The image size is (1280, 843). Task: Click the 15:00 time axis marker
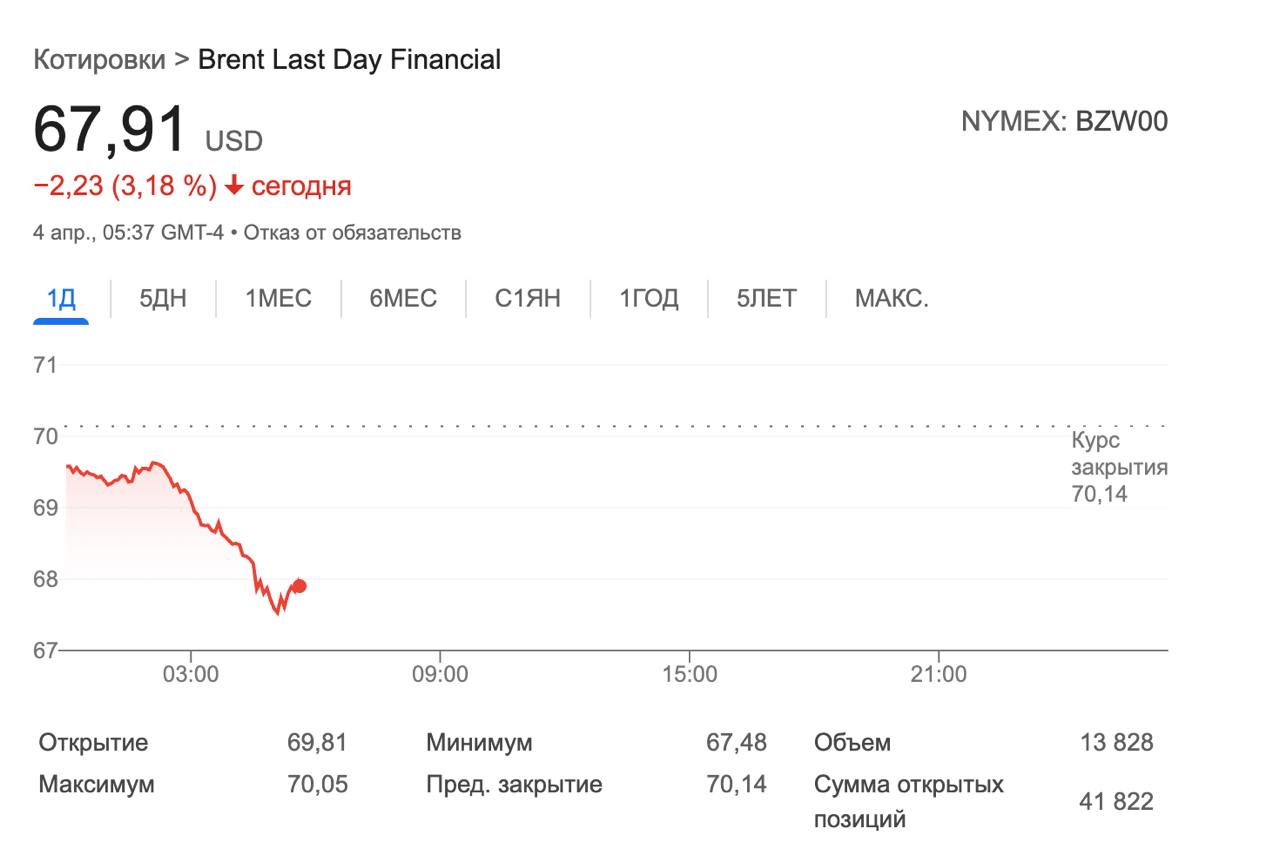pyautogui.click(x=690, y=675)
